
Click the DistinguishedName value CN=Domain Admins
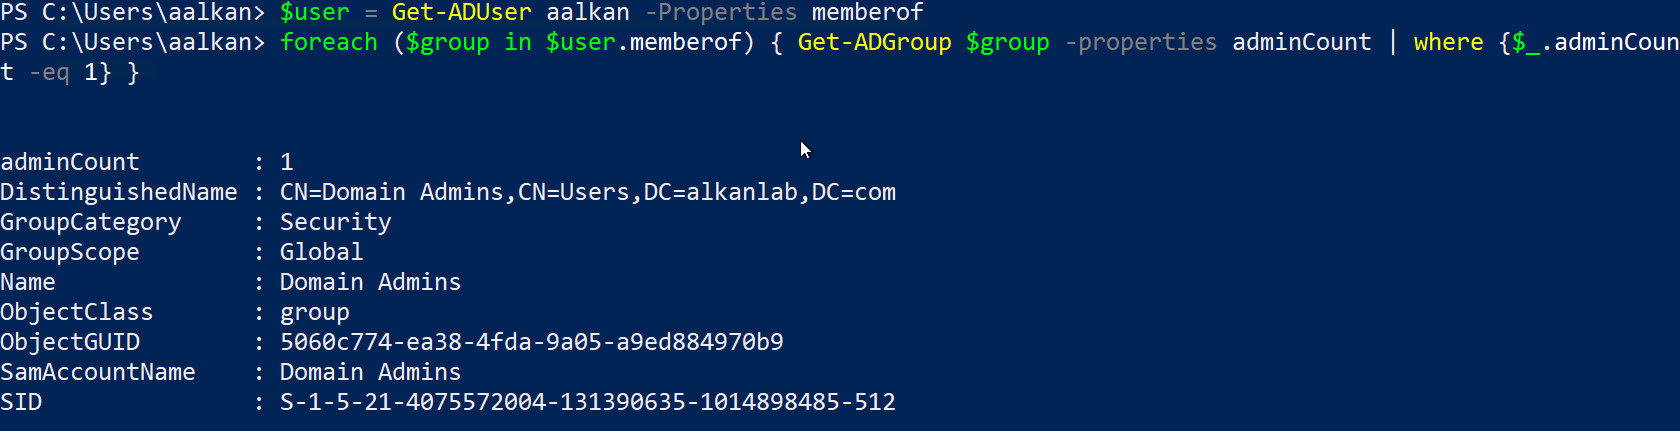(x=587, y=192)
